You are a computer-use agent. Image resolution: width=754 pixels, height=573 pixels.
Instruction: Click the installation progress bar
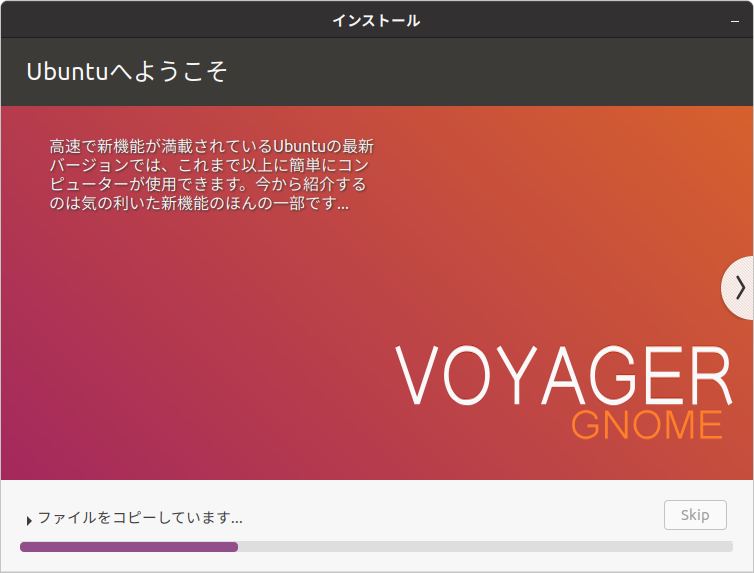(x=376, y=547)
